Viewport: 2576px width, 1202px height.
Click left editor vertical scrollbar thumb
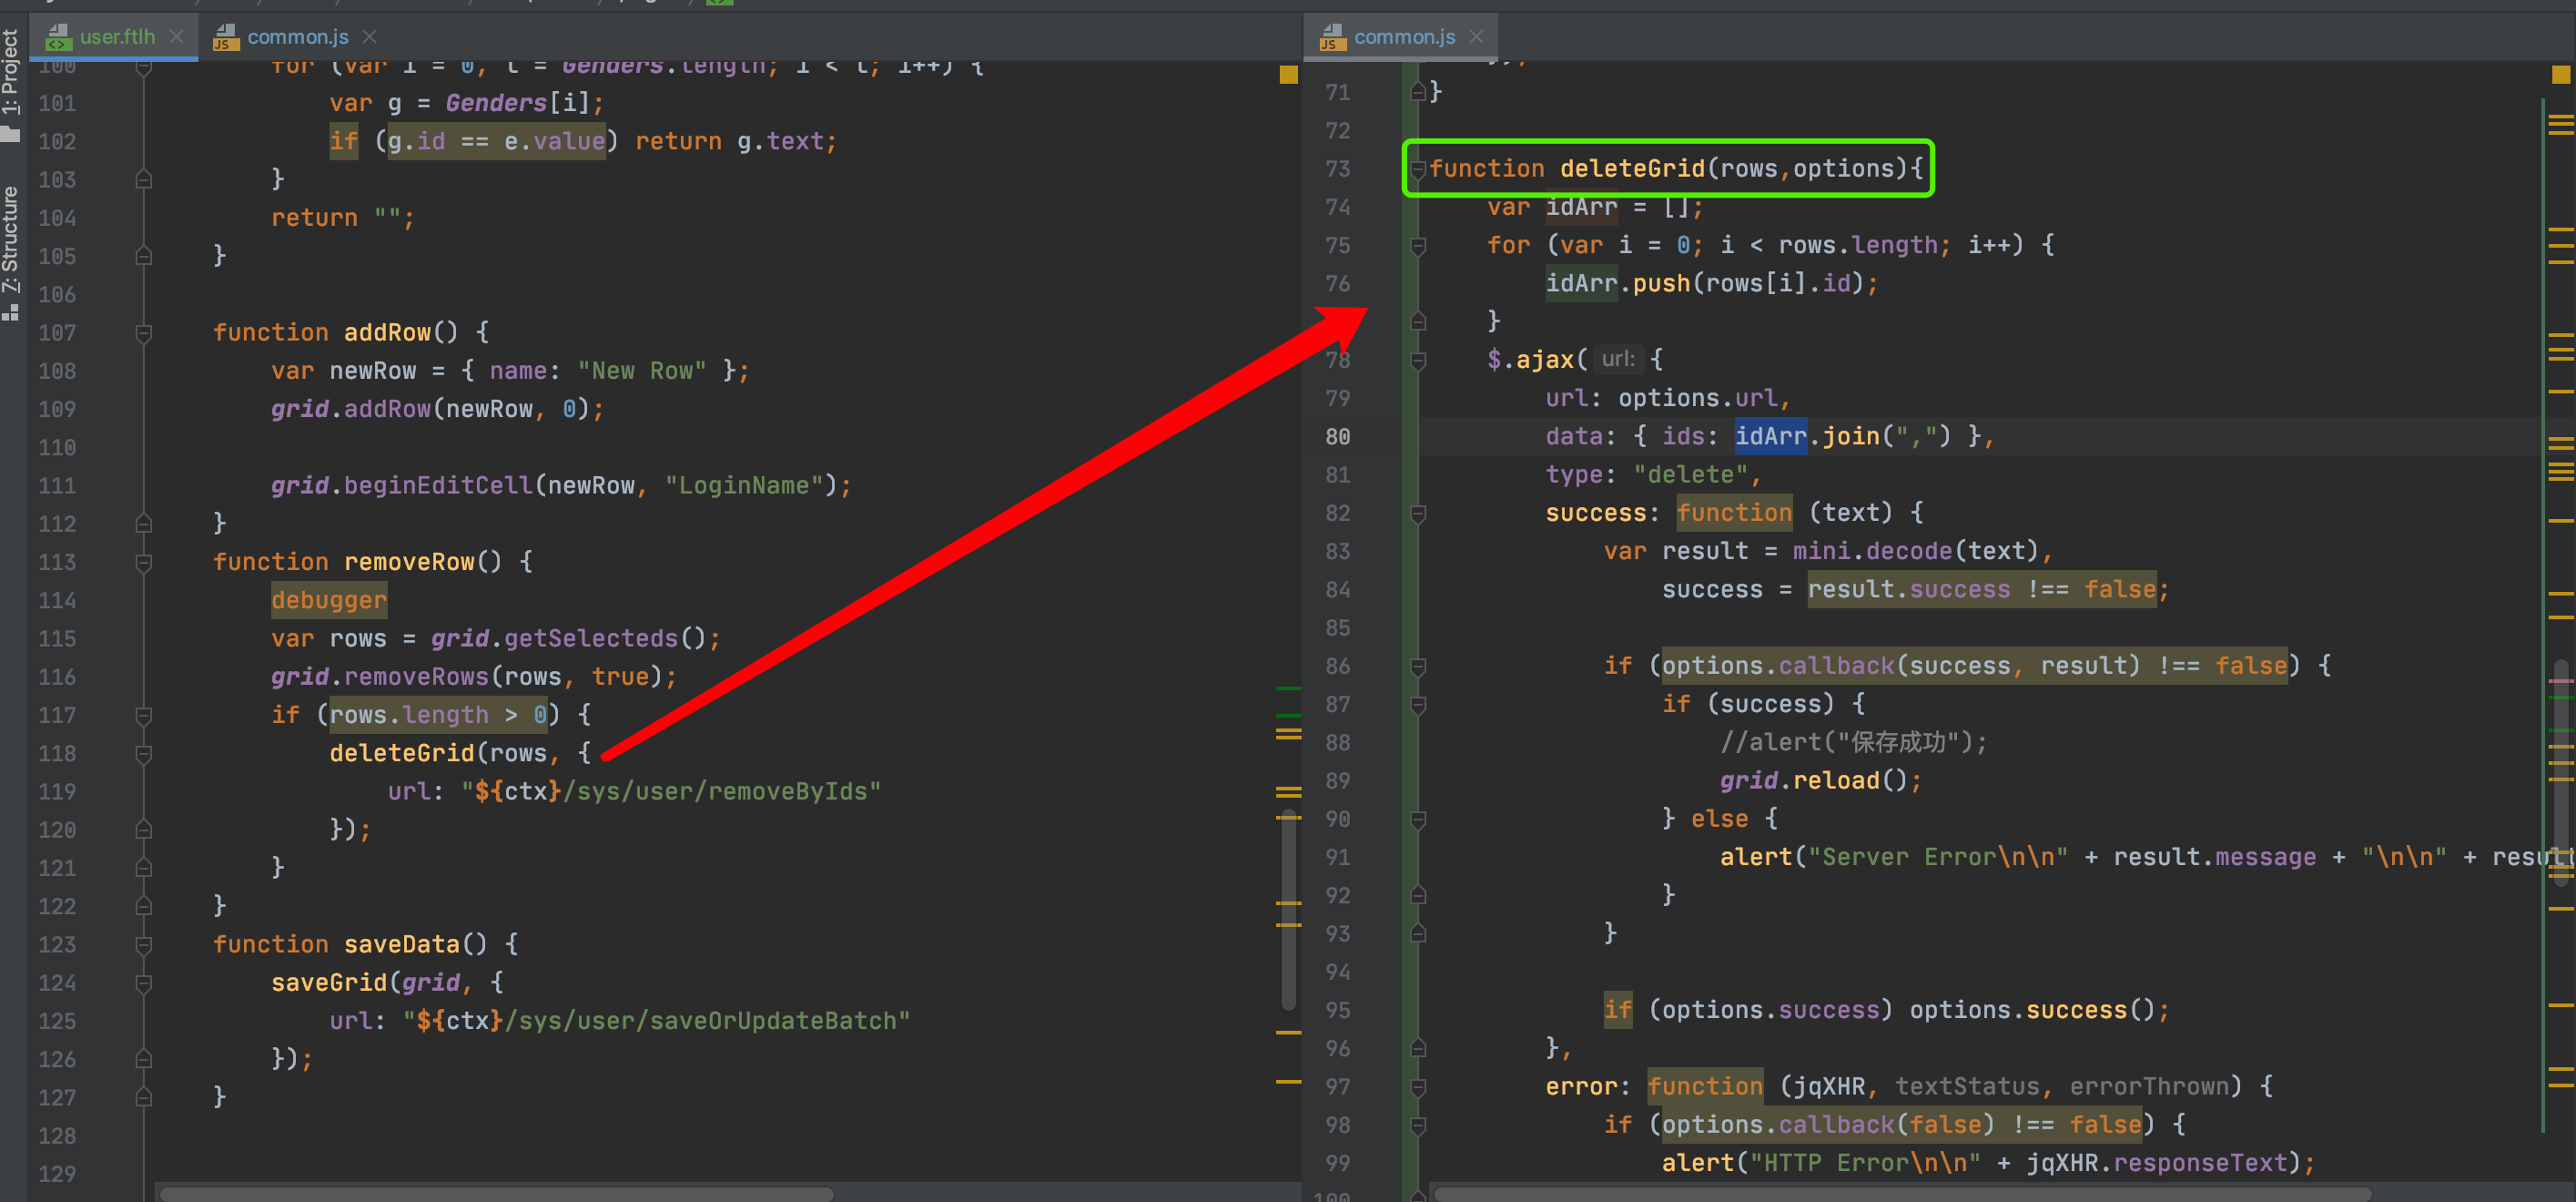pyautogui.click(x=1289, y=910)
